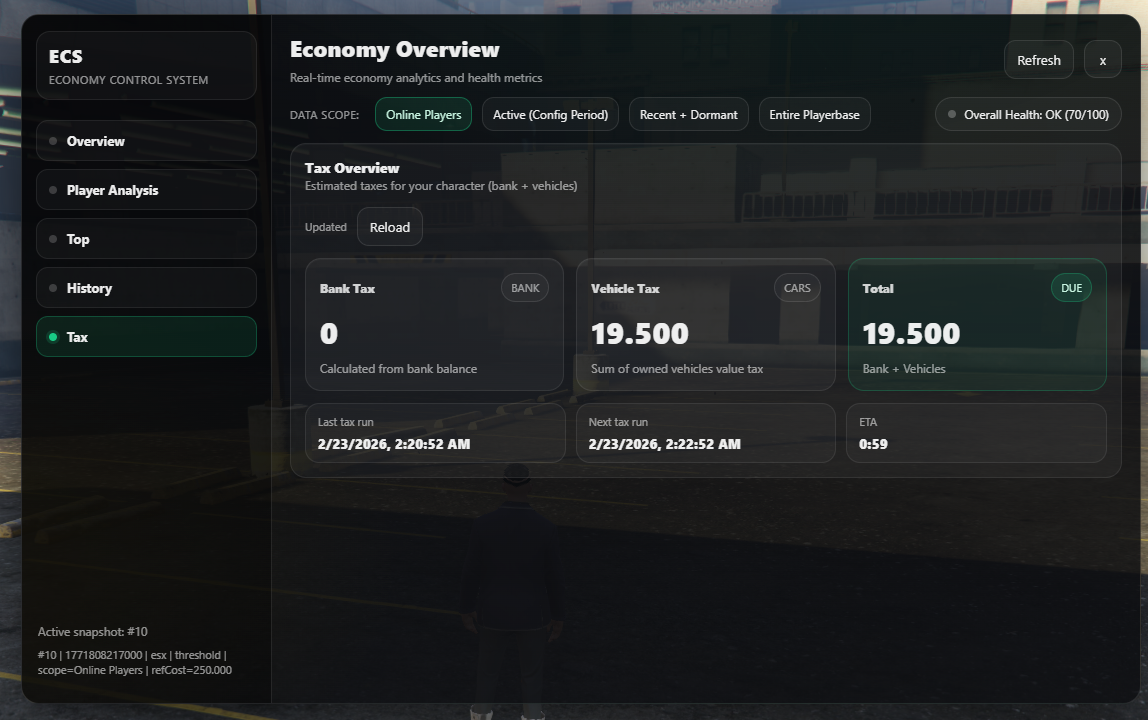Image resolution: width=1148 pixels, height=720 pixels.
Task: Click the 'Bank + Vehicles' caption
Action: point(904,368)
